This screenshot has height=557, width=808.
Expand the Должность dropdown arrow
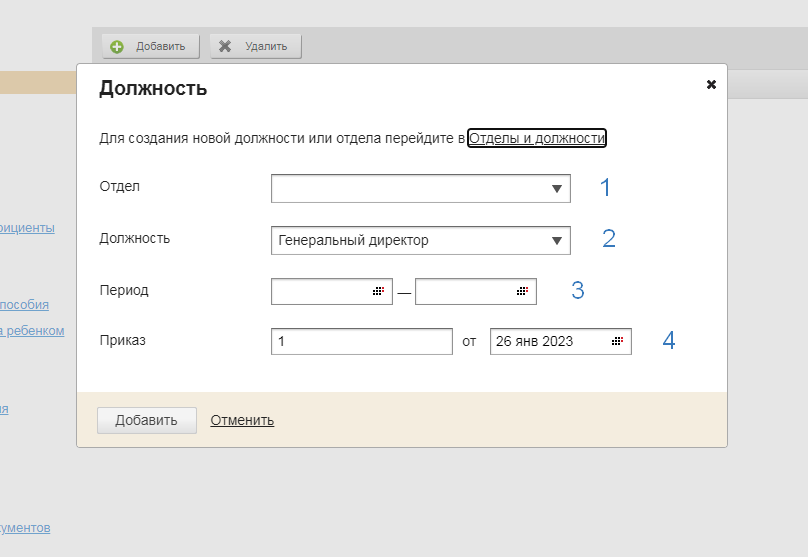click(x=556, y=241)
